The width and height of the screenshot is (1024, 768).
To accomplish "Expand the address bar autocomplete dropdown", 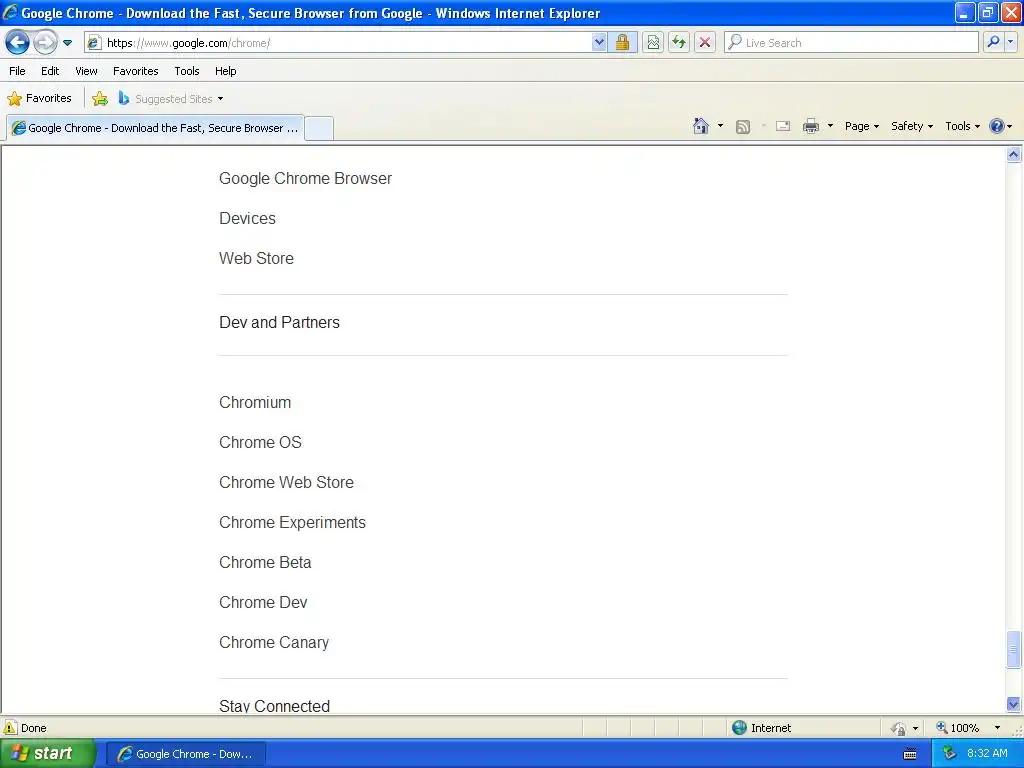I will [599, 43].
